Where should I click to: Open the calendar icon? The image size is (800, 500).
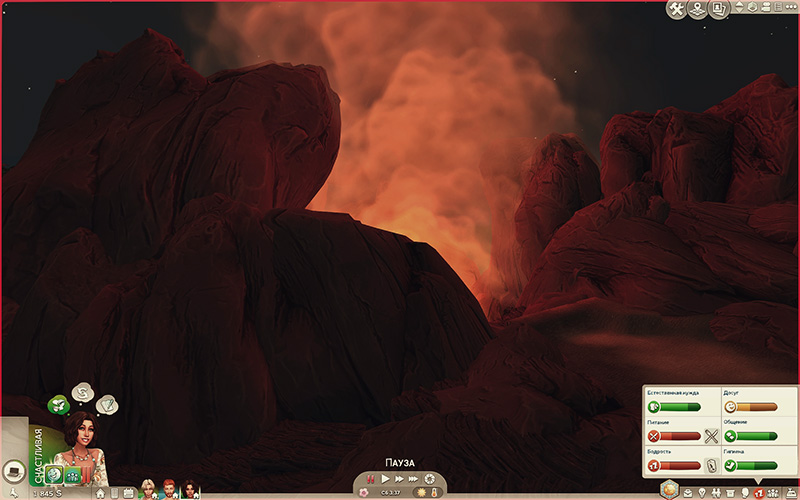128,493
